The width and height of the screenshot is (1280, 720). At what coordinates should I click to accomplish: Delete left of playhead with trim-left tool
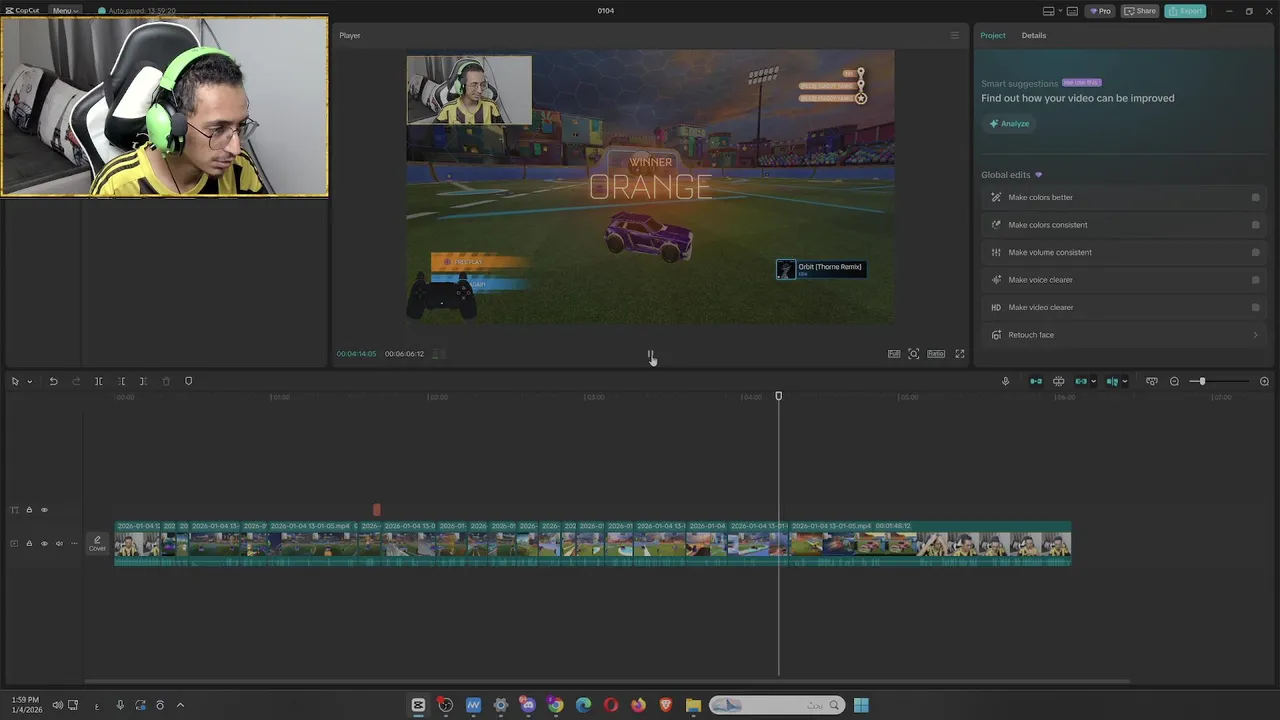point(121,381)
